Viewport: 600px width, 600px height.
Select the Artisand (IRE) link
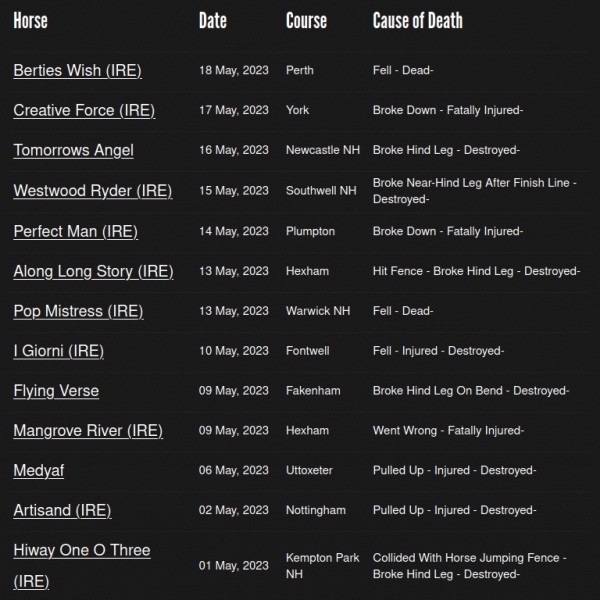pyautogui.click(x=62, y=510)
